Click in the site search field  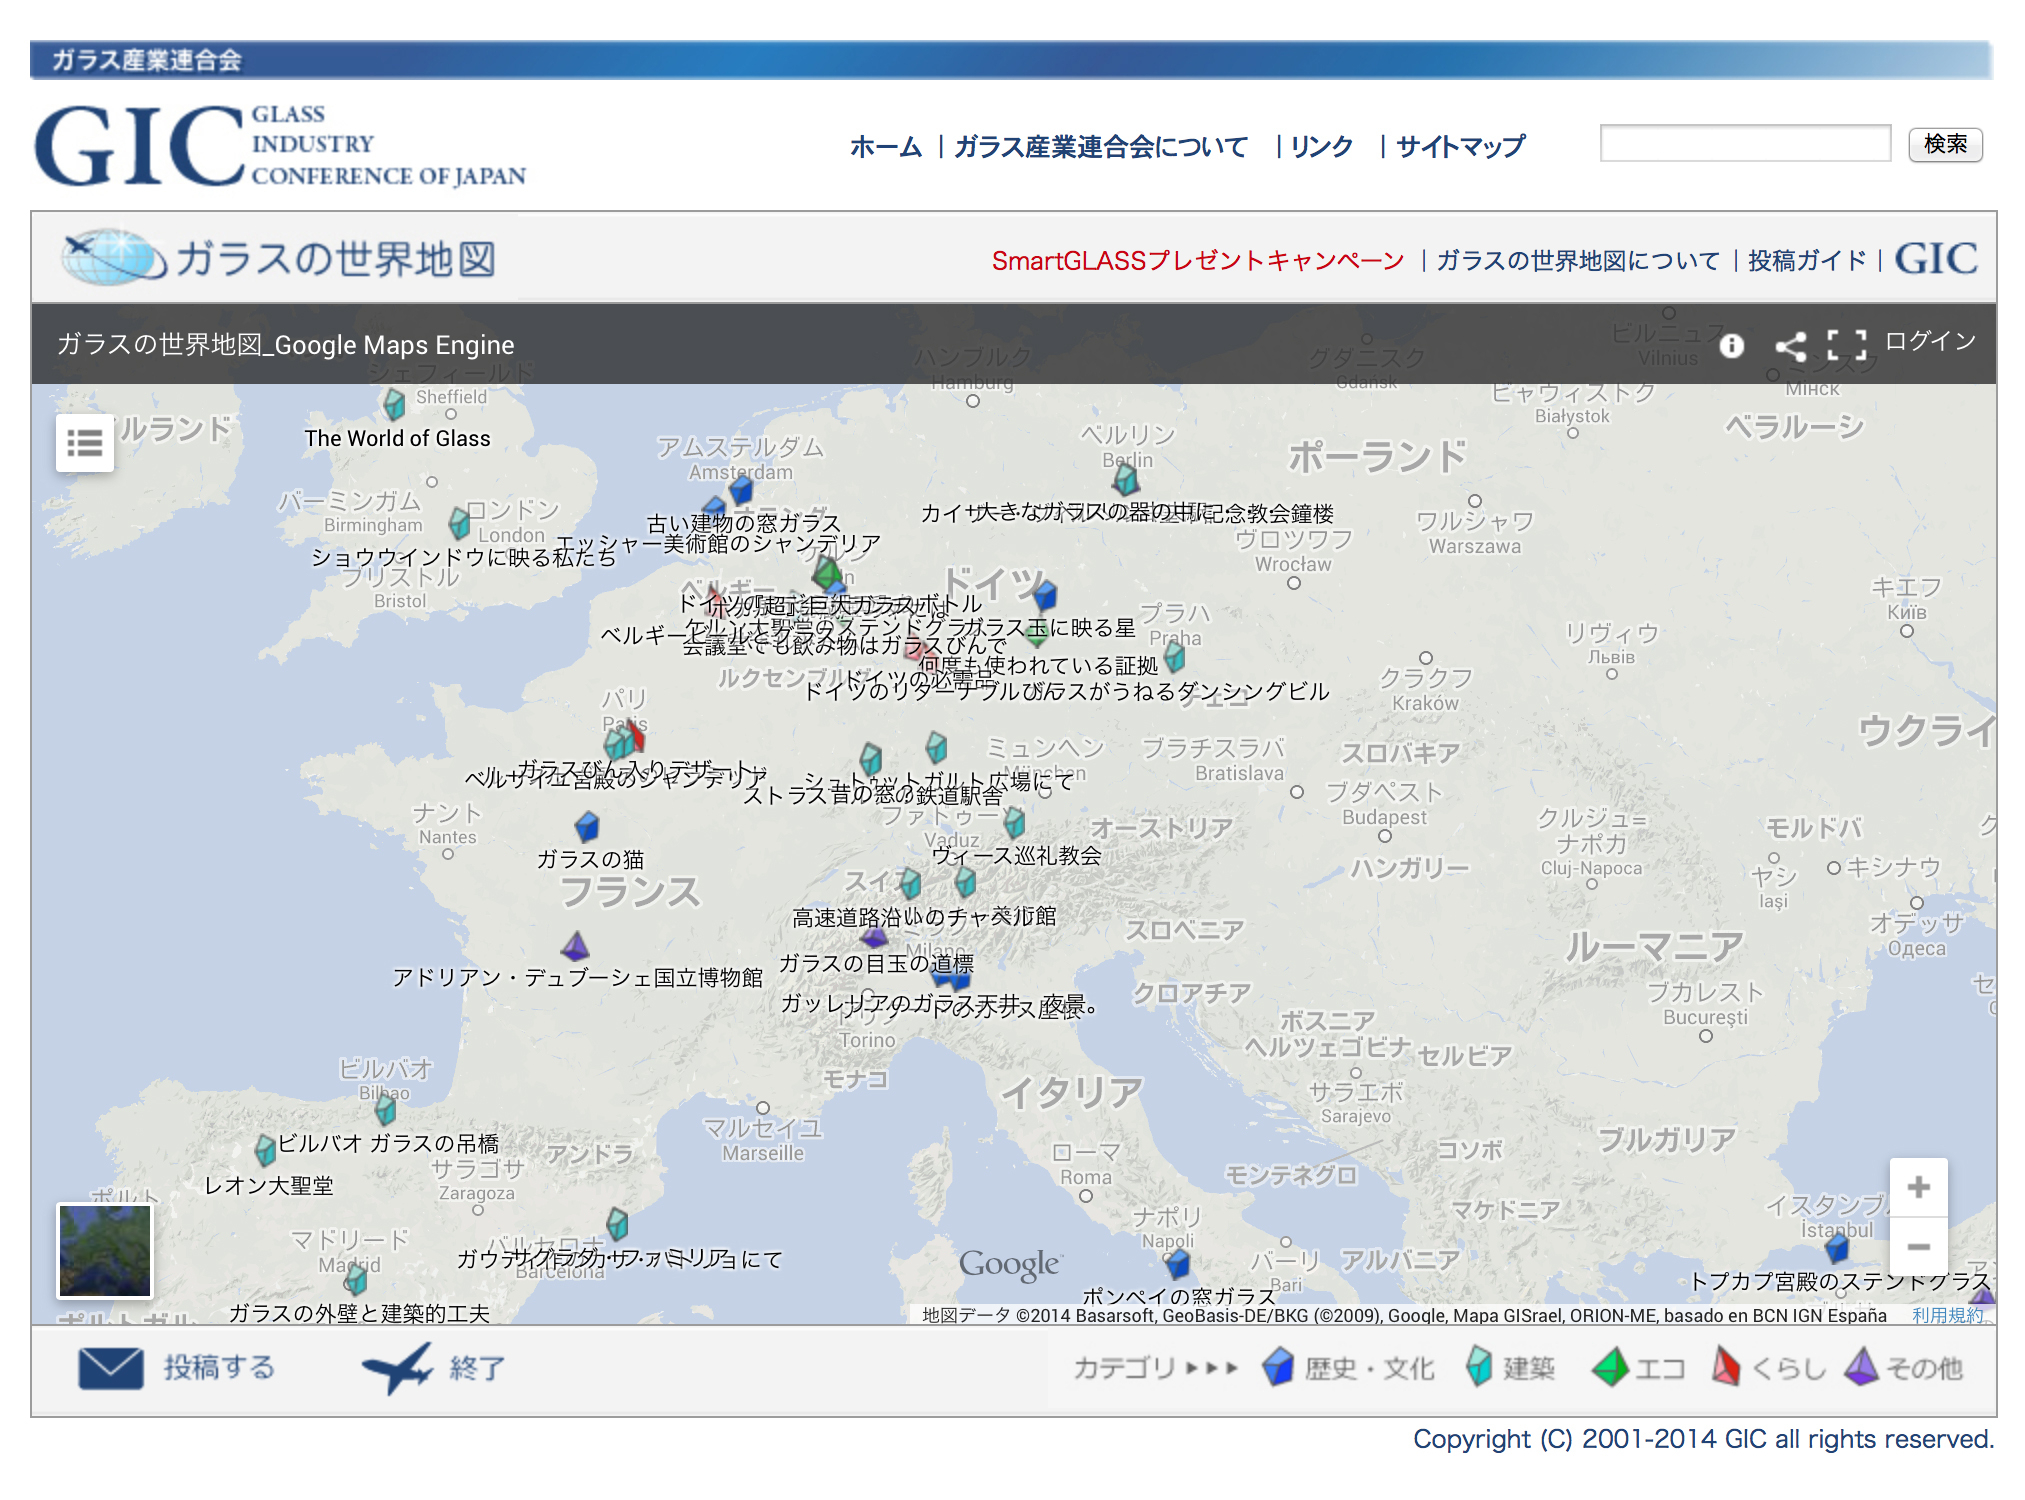click(x=1745, y=143)
